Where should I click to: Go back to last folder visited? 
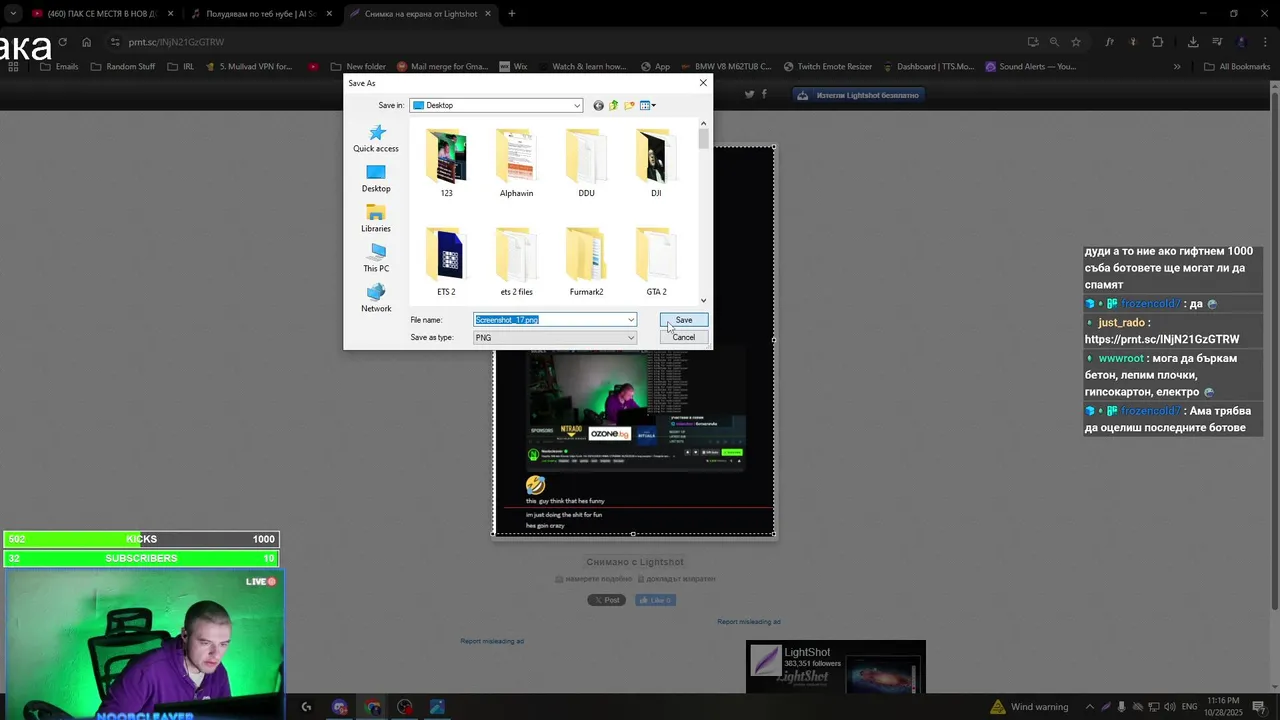coord(598,105)
